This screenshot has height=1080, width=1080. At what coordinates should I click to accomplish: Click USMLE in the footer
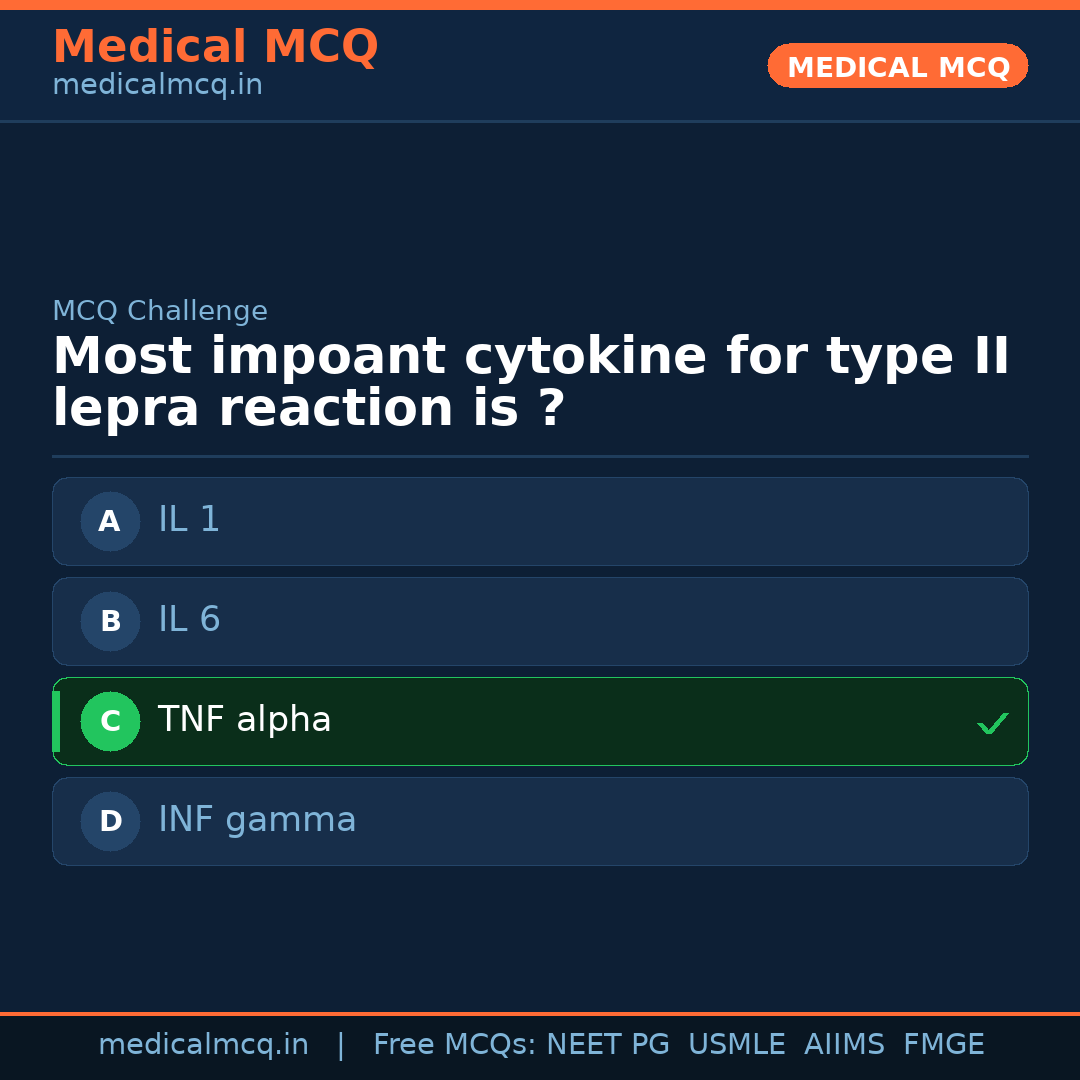pos(736,1045)
